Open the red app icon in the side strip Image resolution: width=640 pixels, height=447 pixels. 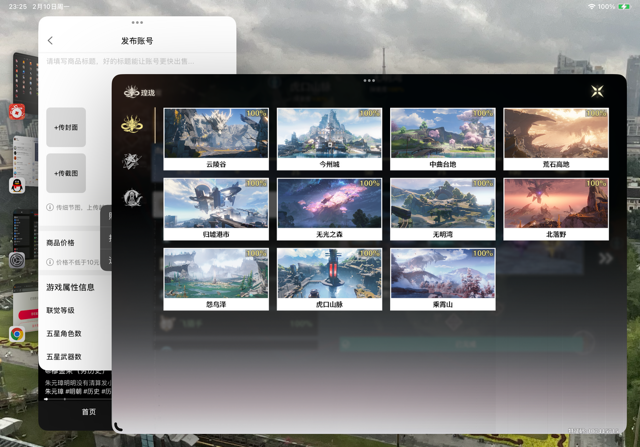pyautogui.click(x=17, y=111)
